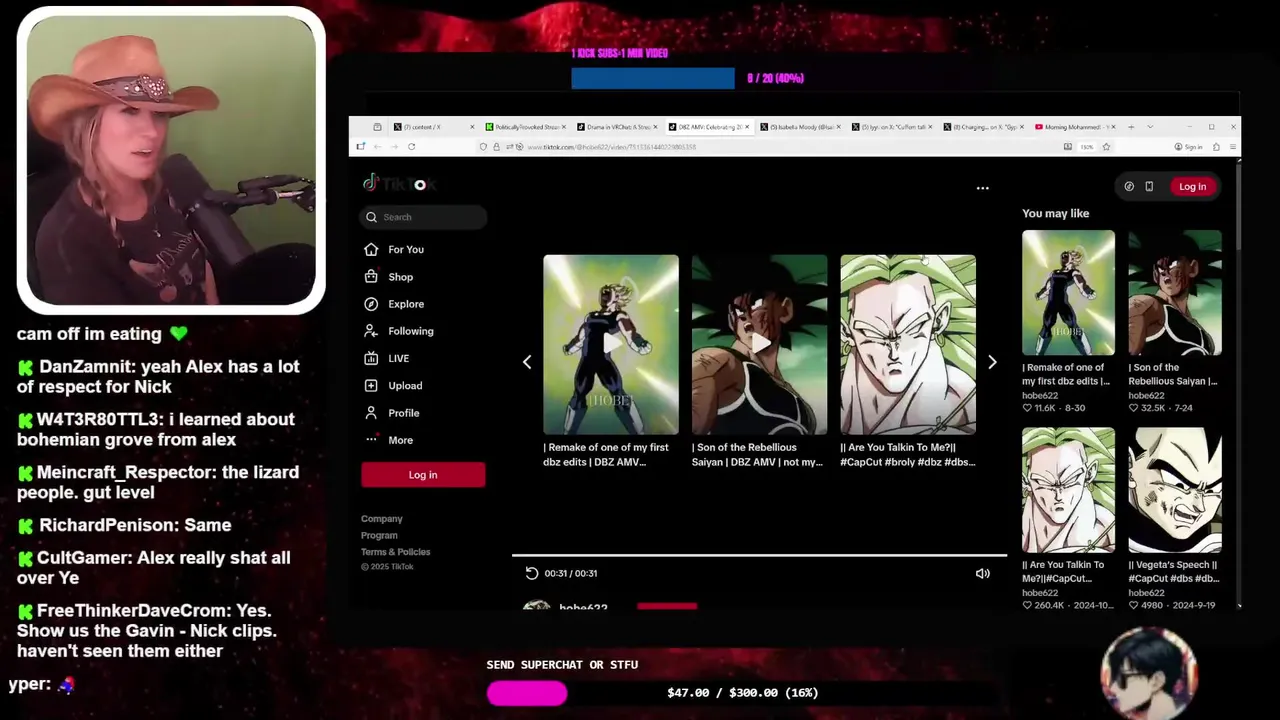Reload the browser page
The height and width of the screenshot is (720, 1280).
coord(411,147)
